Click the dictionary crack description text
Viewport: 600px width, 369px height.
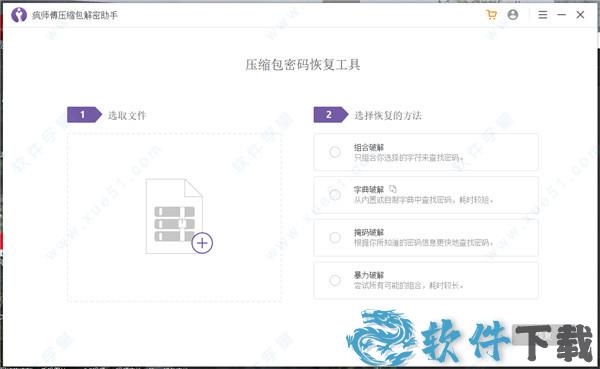[424, 199]
